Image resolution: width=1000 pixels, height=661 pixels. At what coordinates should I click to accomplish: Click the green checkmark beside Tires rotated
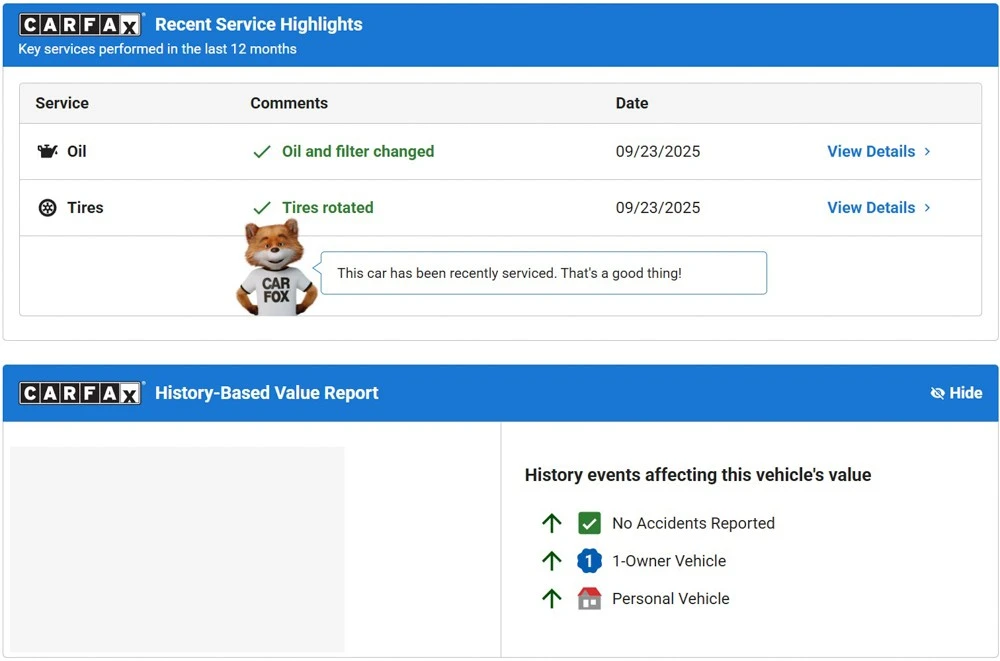pyautogui.click(x=262, y=208)
